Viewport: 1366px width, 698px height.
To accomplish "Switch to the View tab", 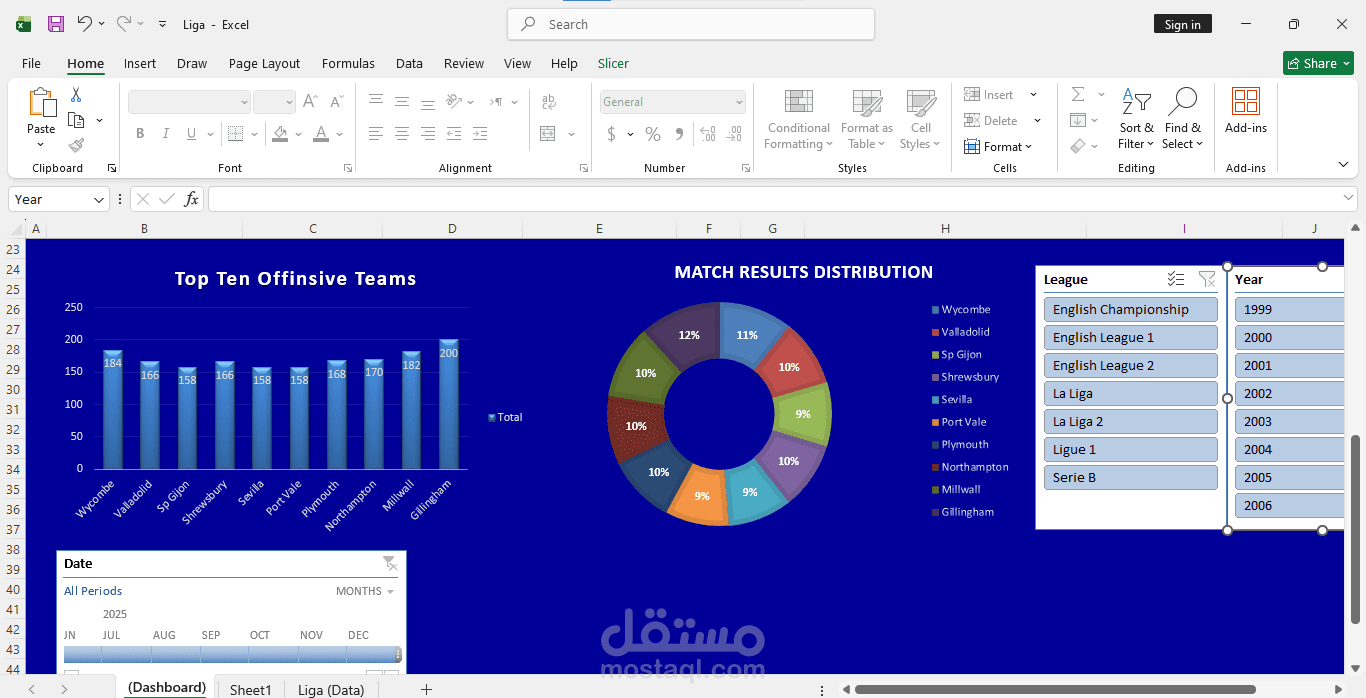I will click(517, 63).
